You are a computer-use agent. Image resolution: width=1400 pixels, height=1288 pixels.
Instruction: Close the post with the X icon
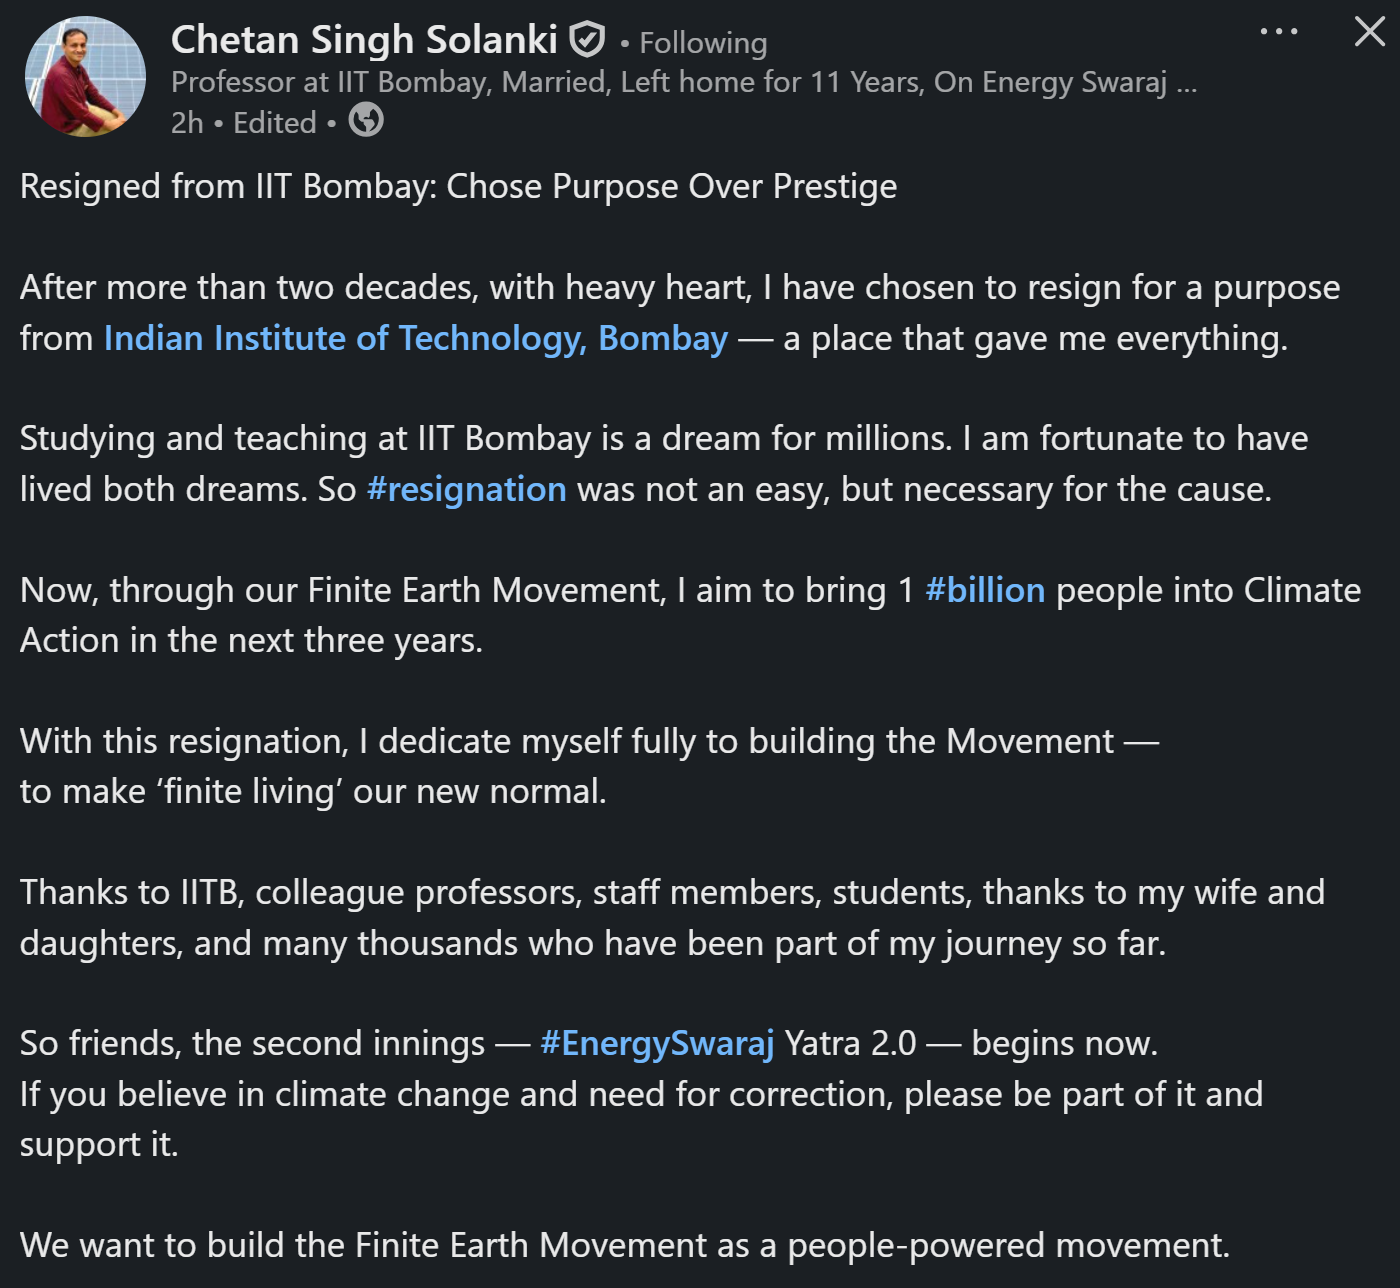click(1369, 32)
